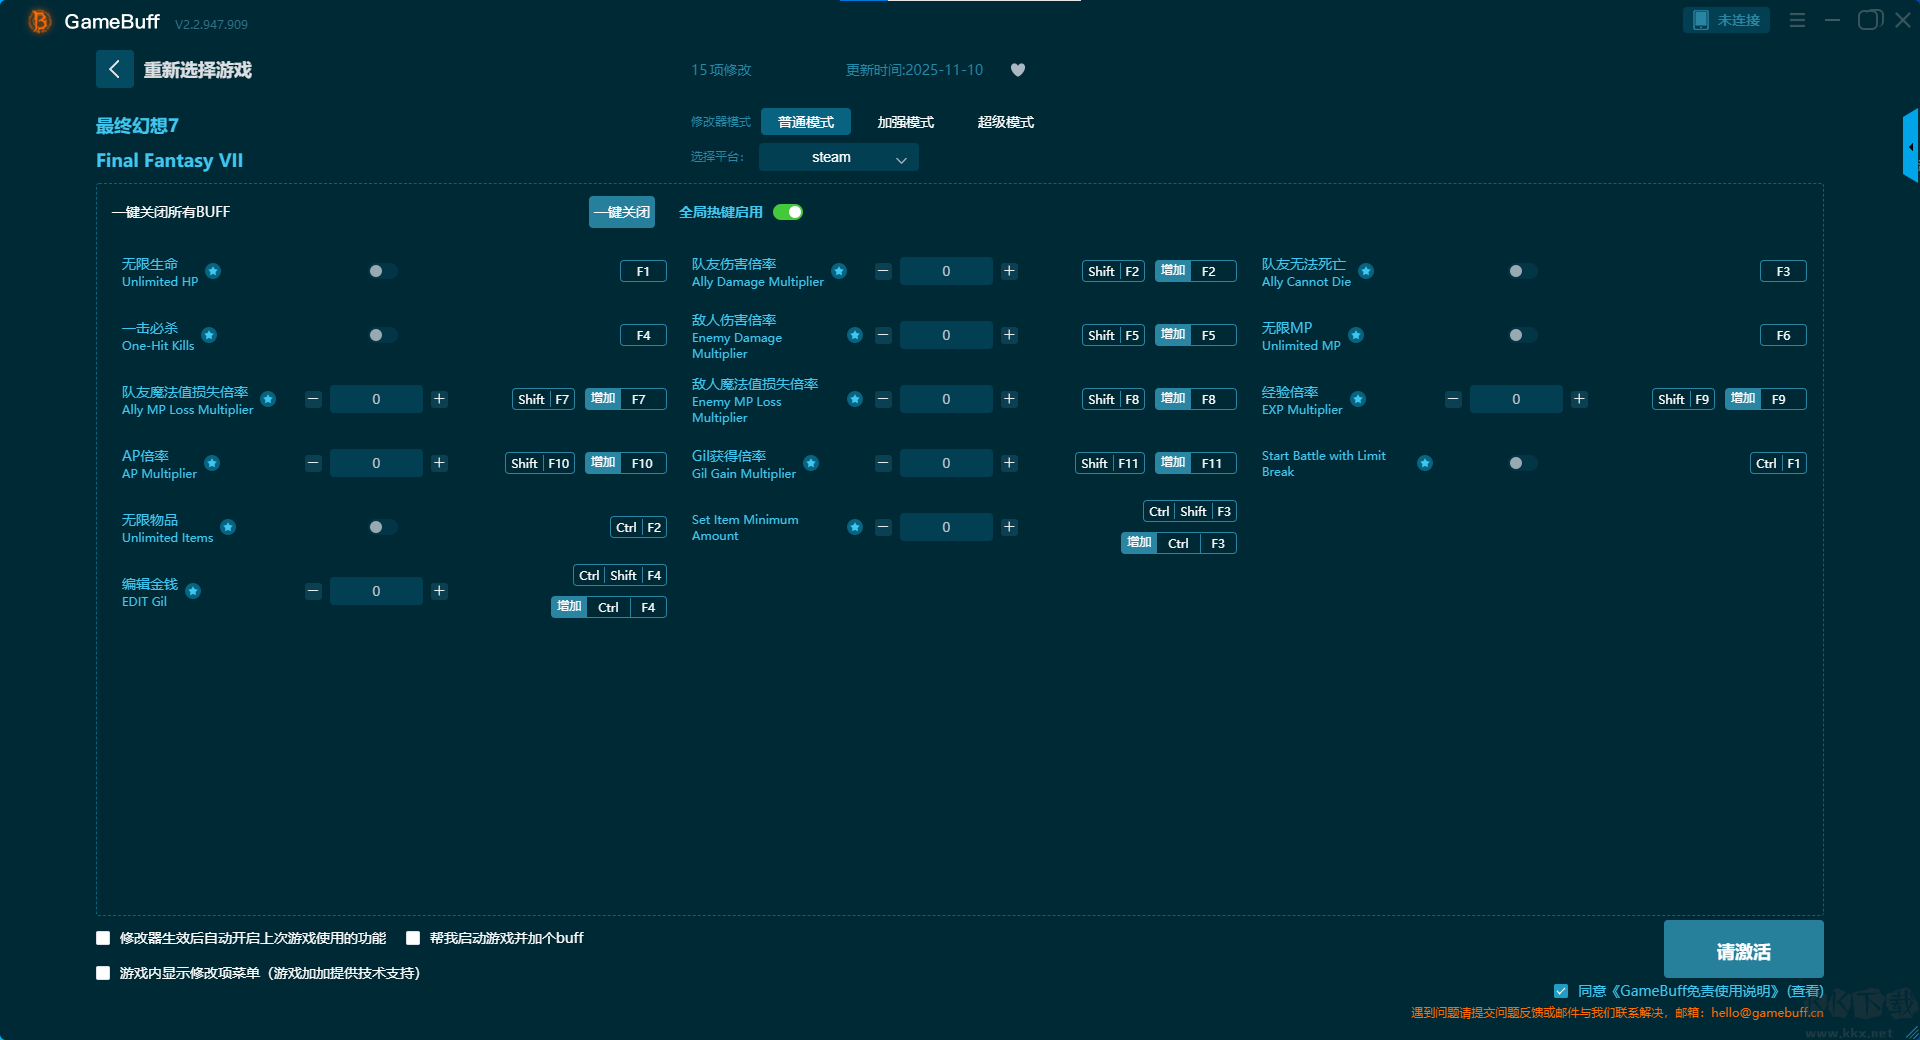Click the back arrow beside 重新选择游戏
Image resolution: width=1920 pixels, height=1040 pixels.
coord(114,69)
